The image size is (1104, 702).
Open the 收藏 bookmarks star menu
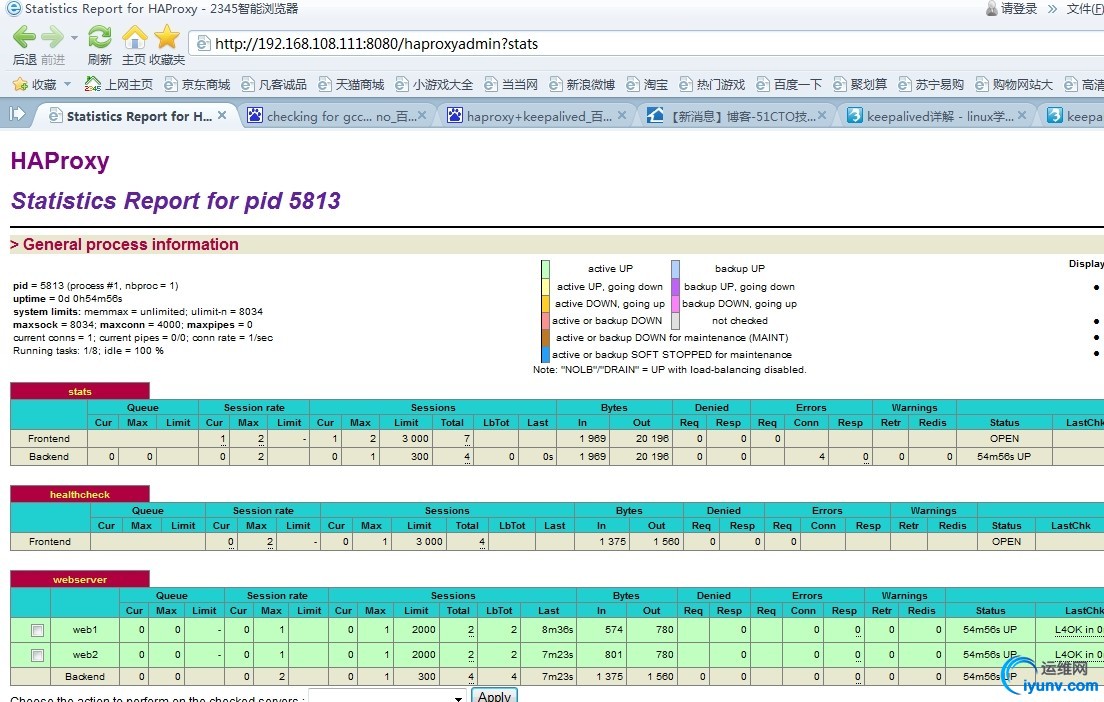[x=34, y=84]
